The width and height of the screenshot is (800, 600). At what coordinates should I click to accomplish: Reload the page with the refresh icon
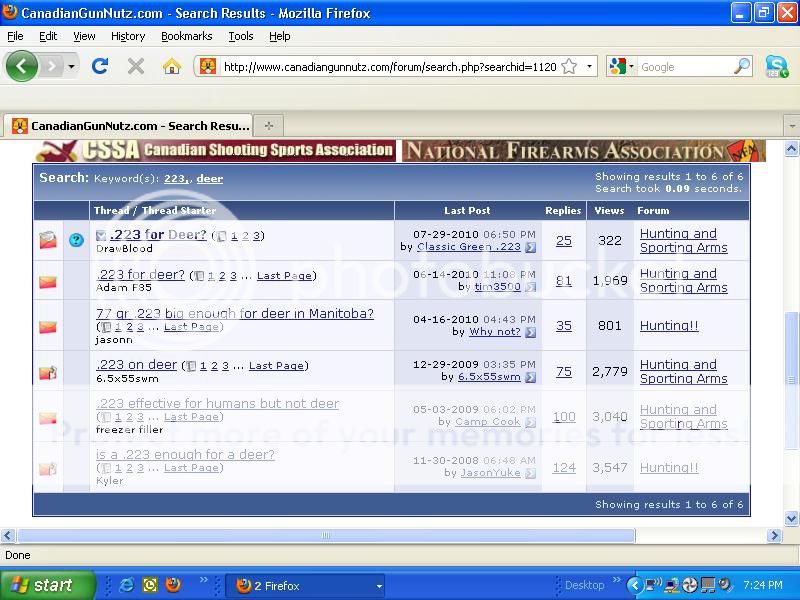99,66
